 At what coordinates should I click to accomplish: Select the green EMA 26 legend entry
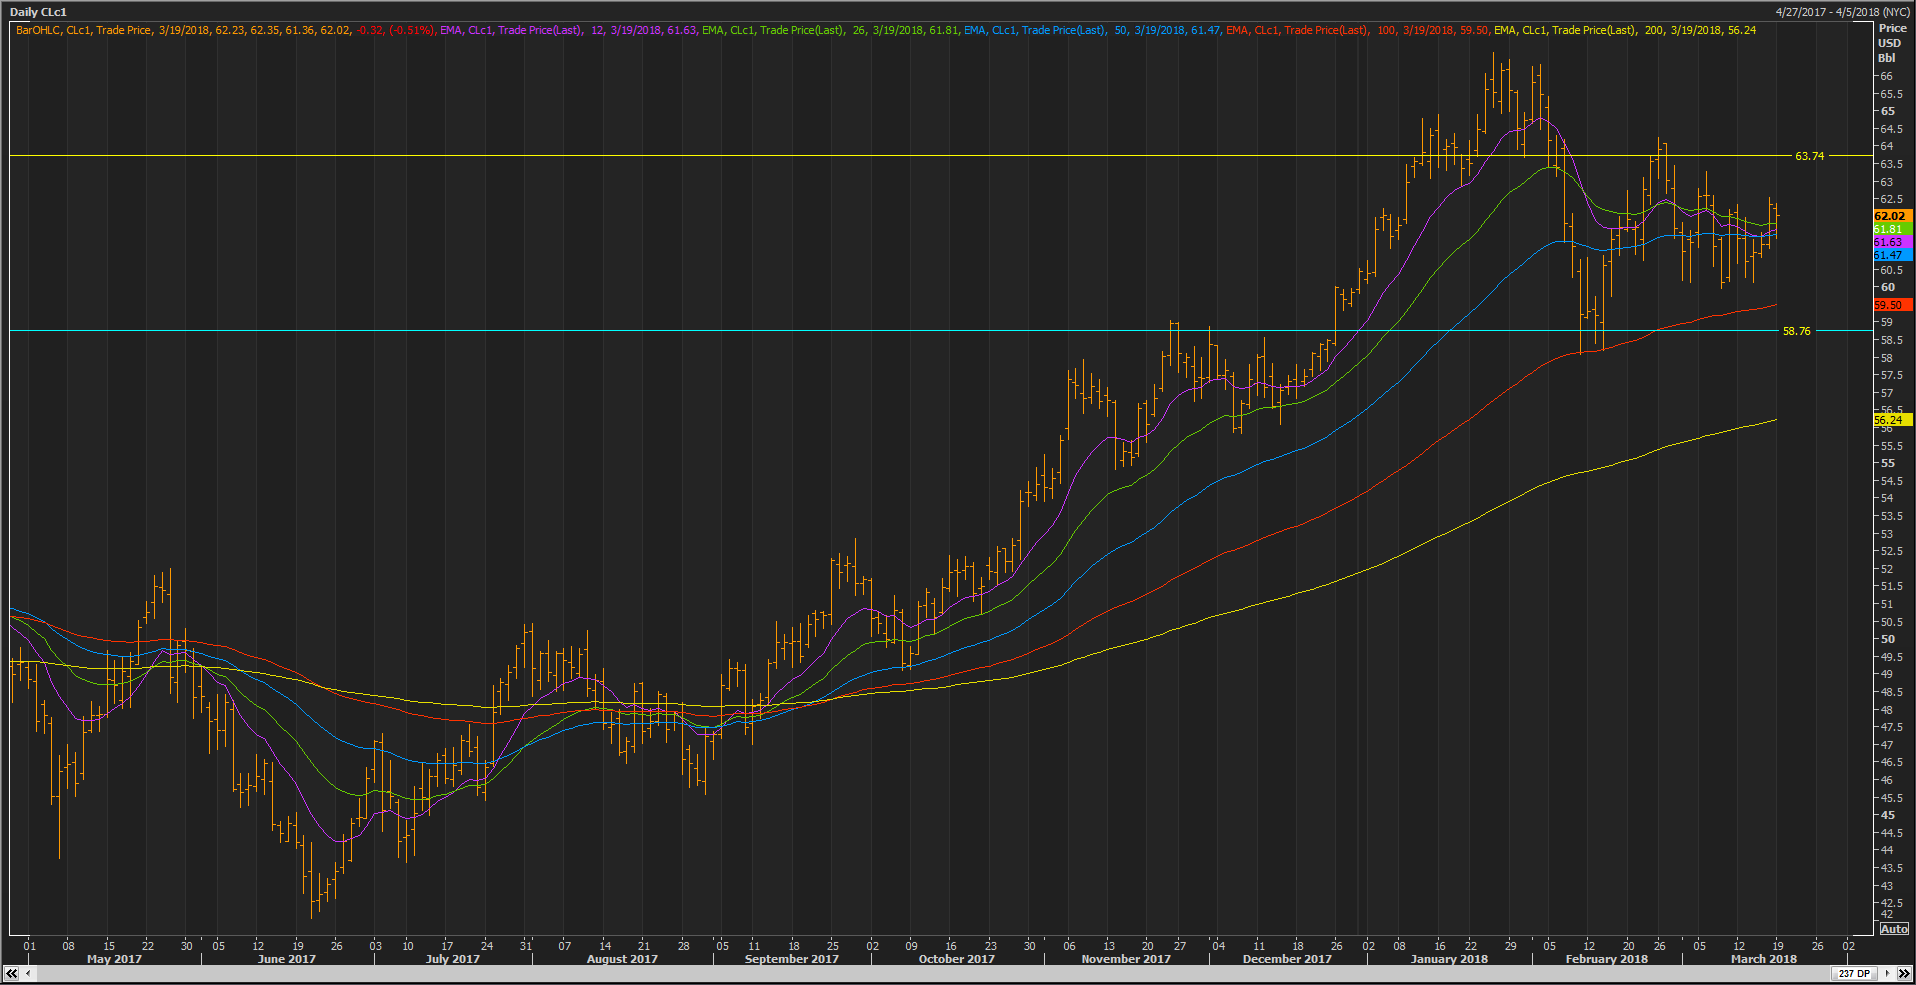click(830, 30)
